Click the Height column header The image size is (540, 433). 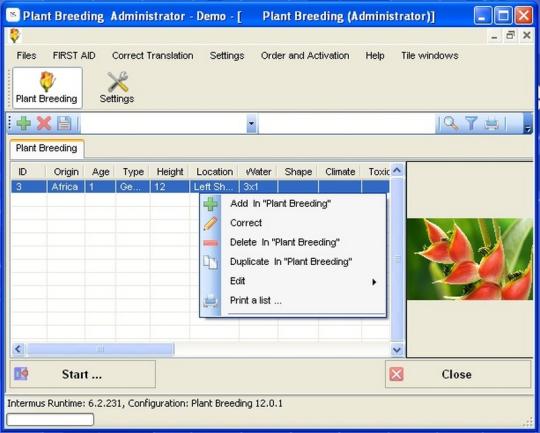(170, 172)
